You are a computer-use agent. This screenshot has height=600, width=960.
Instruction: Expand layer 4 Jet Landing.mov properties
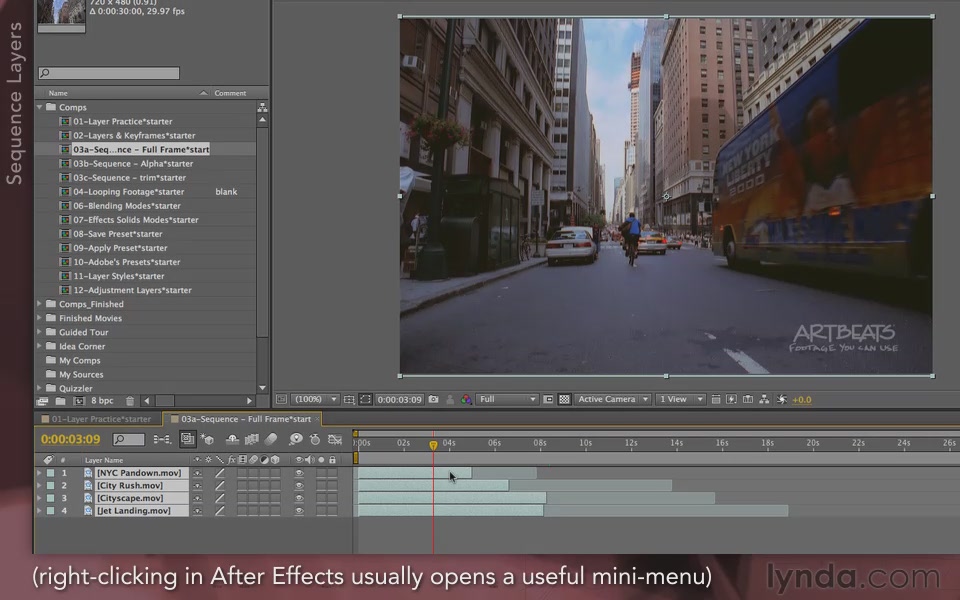(x=39, y=511)
